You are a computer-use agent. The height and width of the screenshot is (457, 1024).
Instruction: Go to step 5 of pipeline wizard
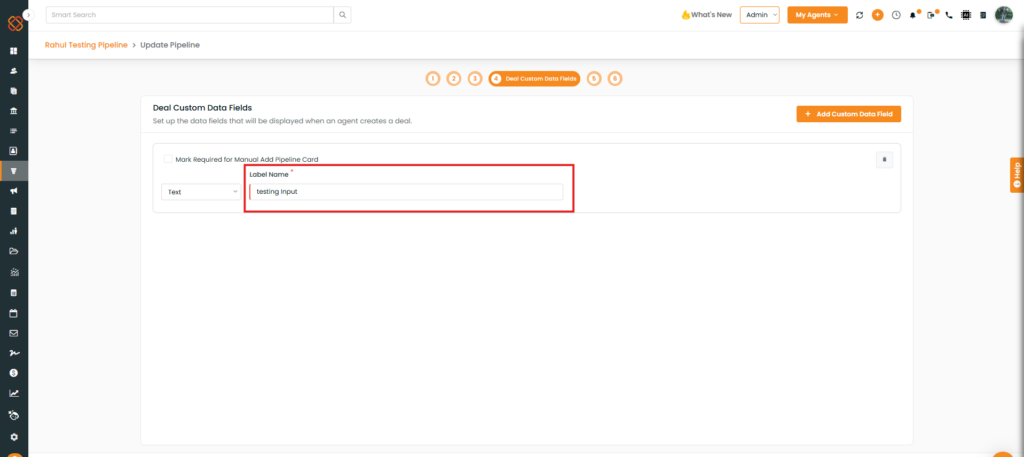tap(594, 78)
